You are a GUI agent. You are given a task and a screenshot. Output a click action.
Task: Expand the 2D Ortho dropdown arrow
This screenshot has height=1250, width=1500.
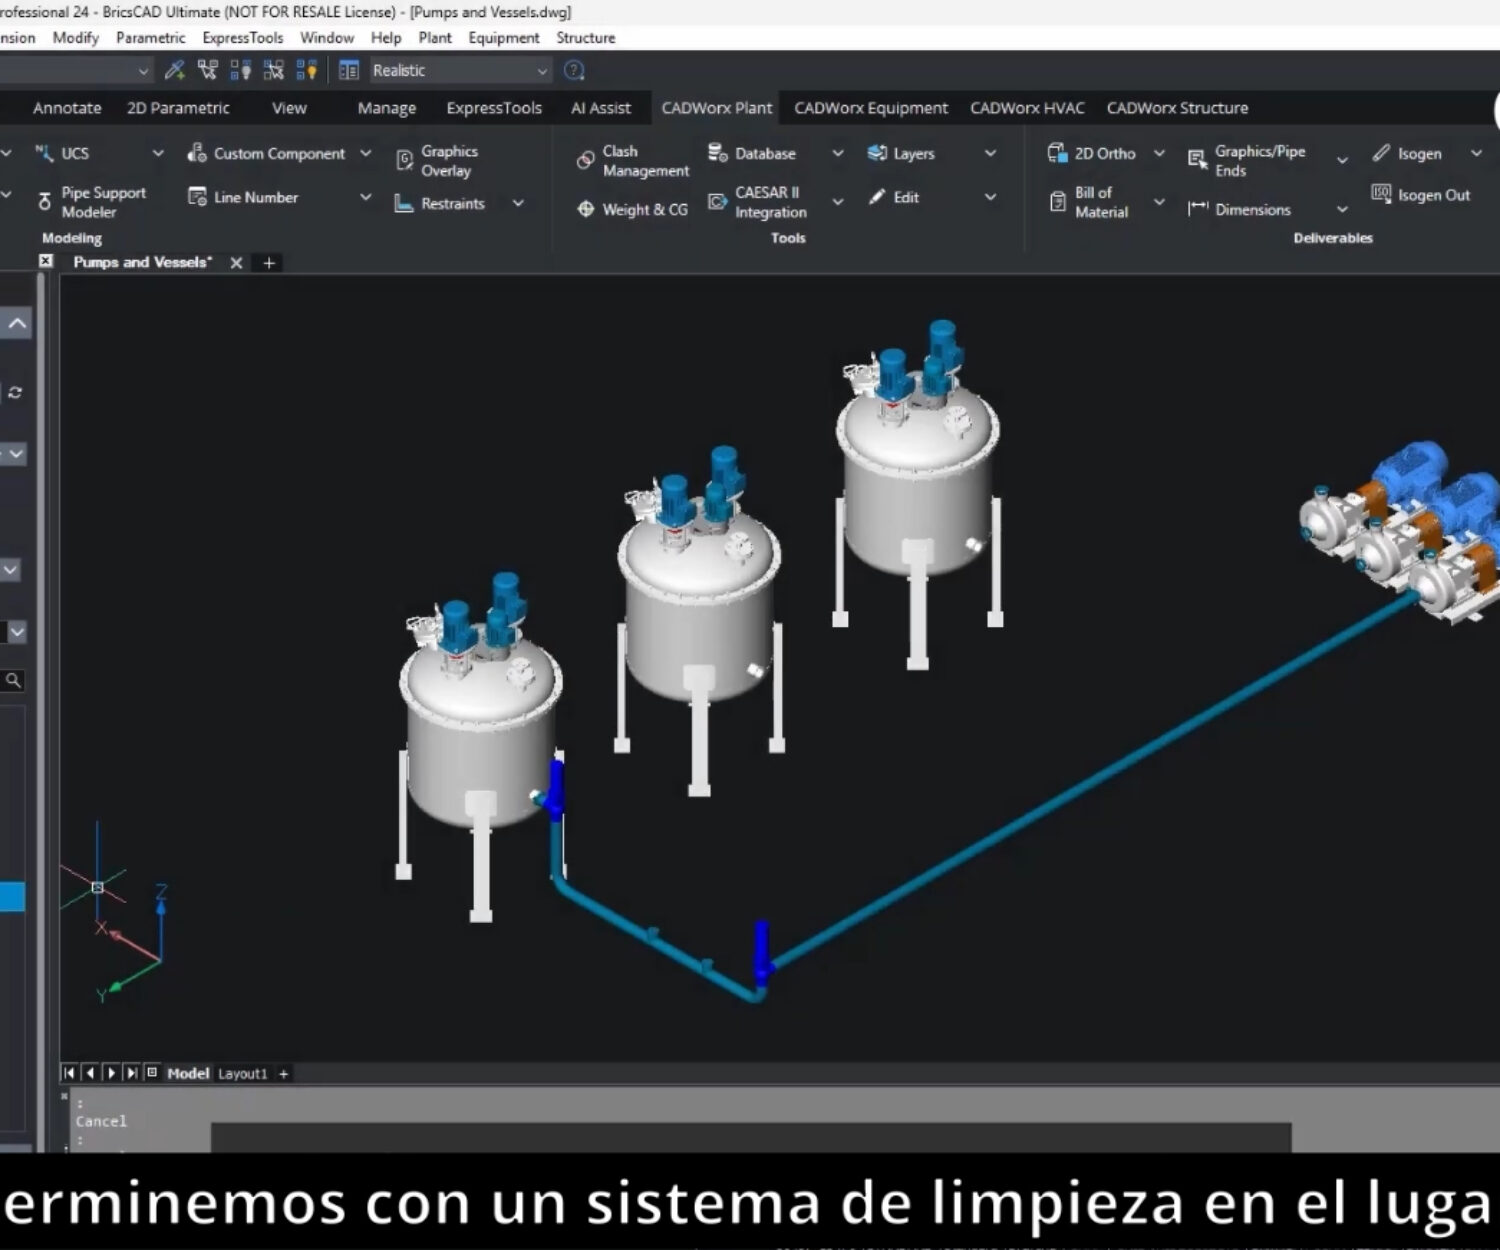point(1159,154)
